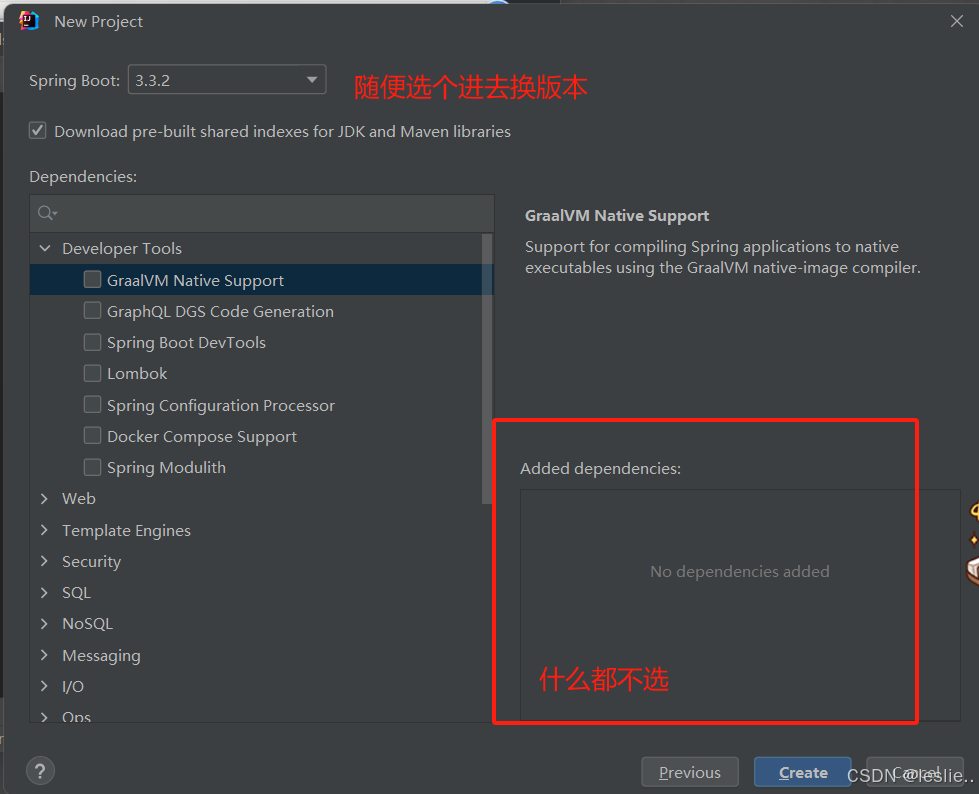Select the Lombok row text
This screenshot has width=979, height=794.
point(137,373)
